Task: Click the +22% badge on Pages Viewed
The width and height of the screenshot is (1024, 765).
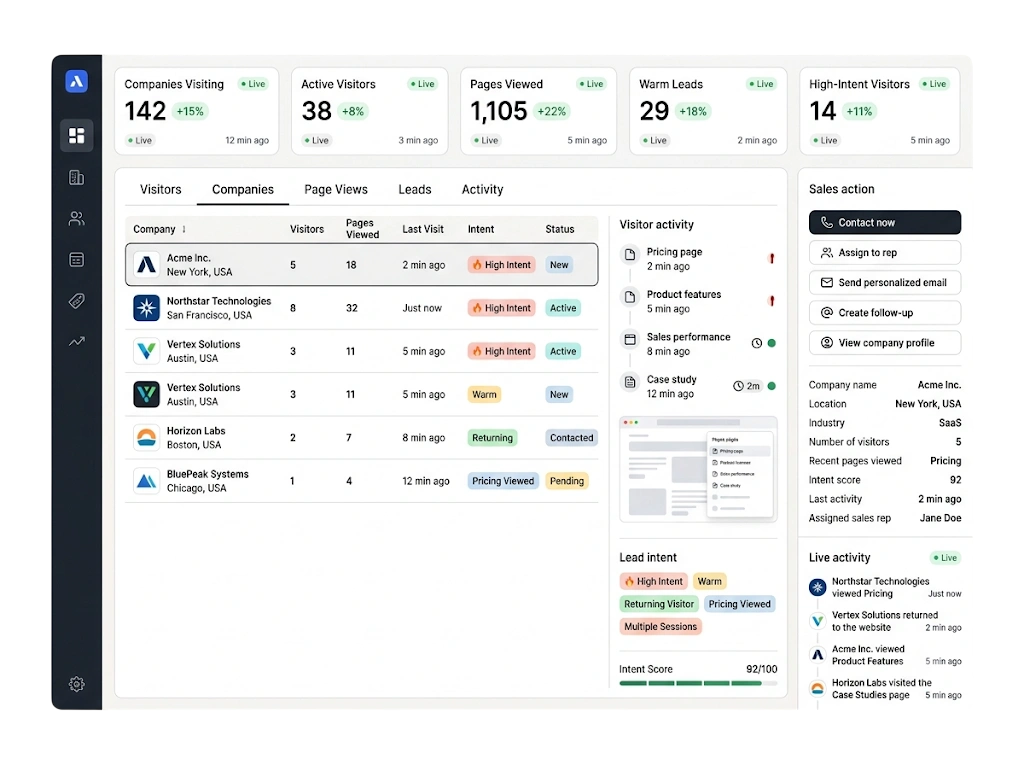Action: click(552, 112)
